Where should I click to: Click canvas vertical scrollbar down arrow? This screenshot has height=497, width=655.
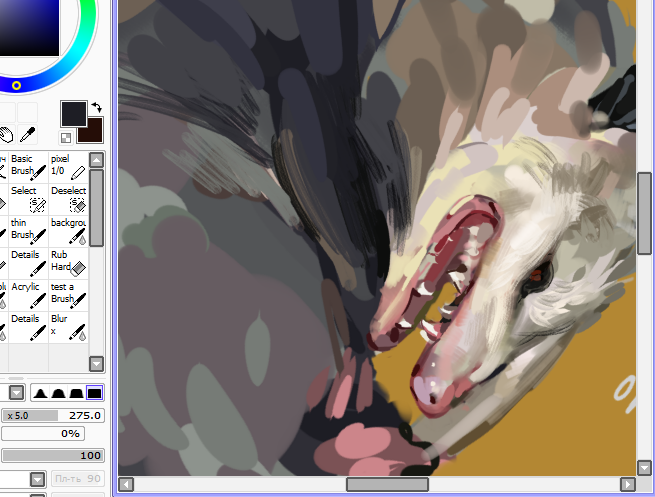644,467
